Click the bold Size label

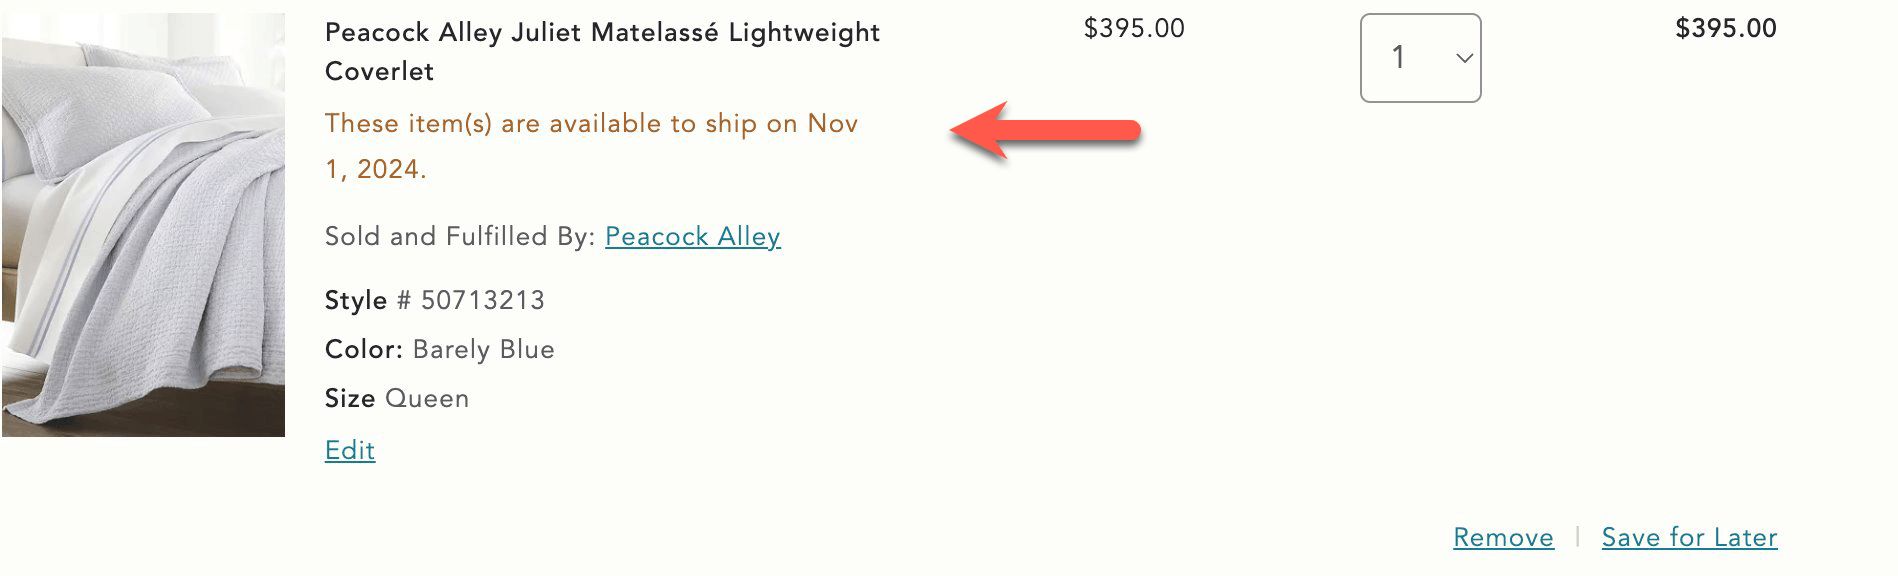[x=350, y=399]
